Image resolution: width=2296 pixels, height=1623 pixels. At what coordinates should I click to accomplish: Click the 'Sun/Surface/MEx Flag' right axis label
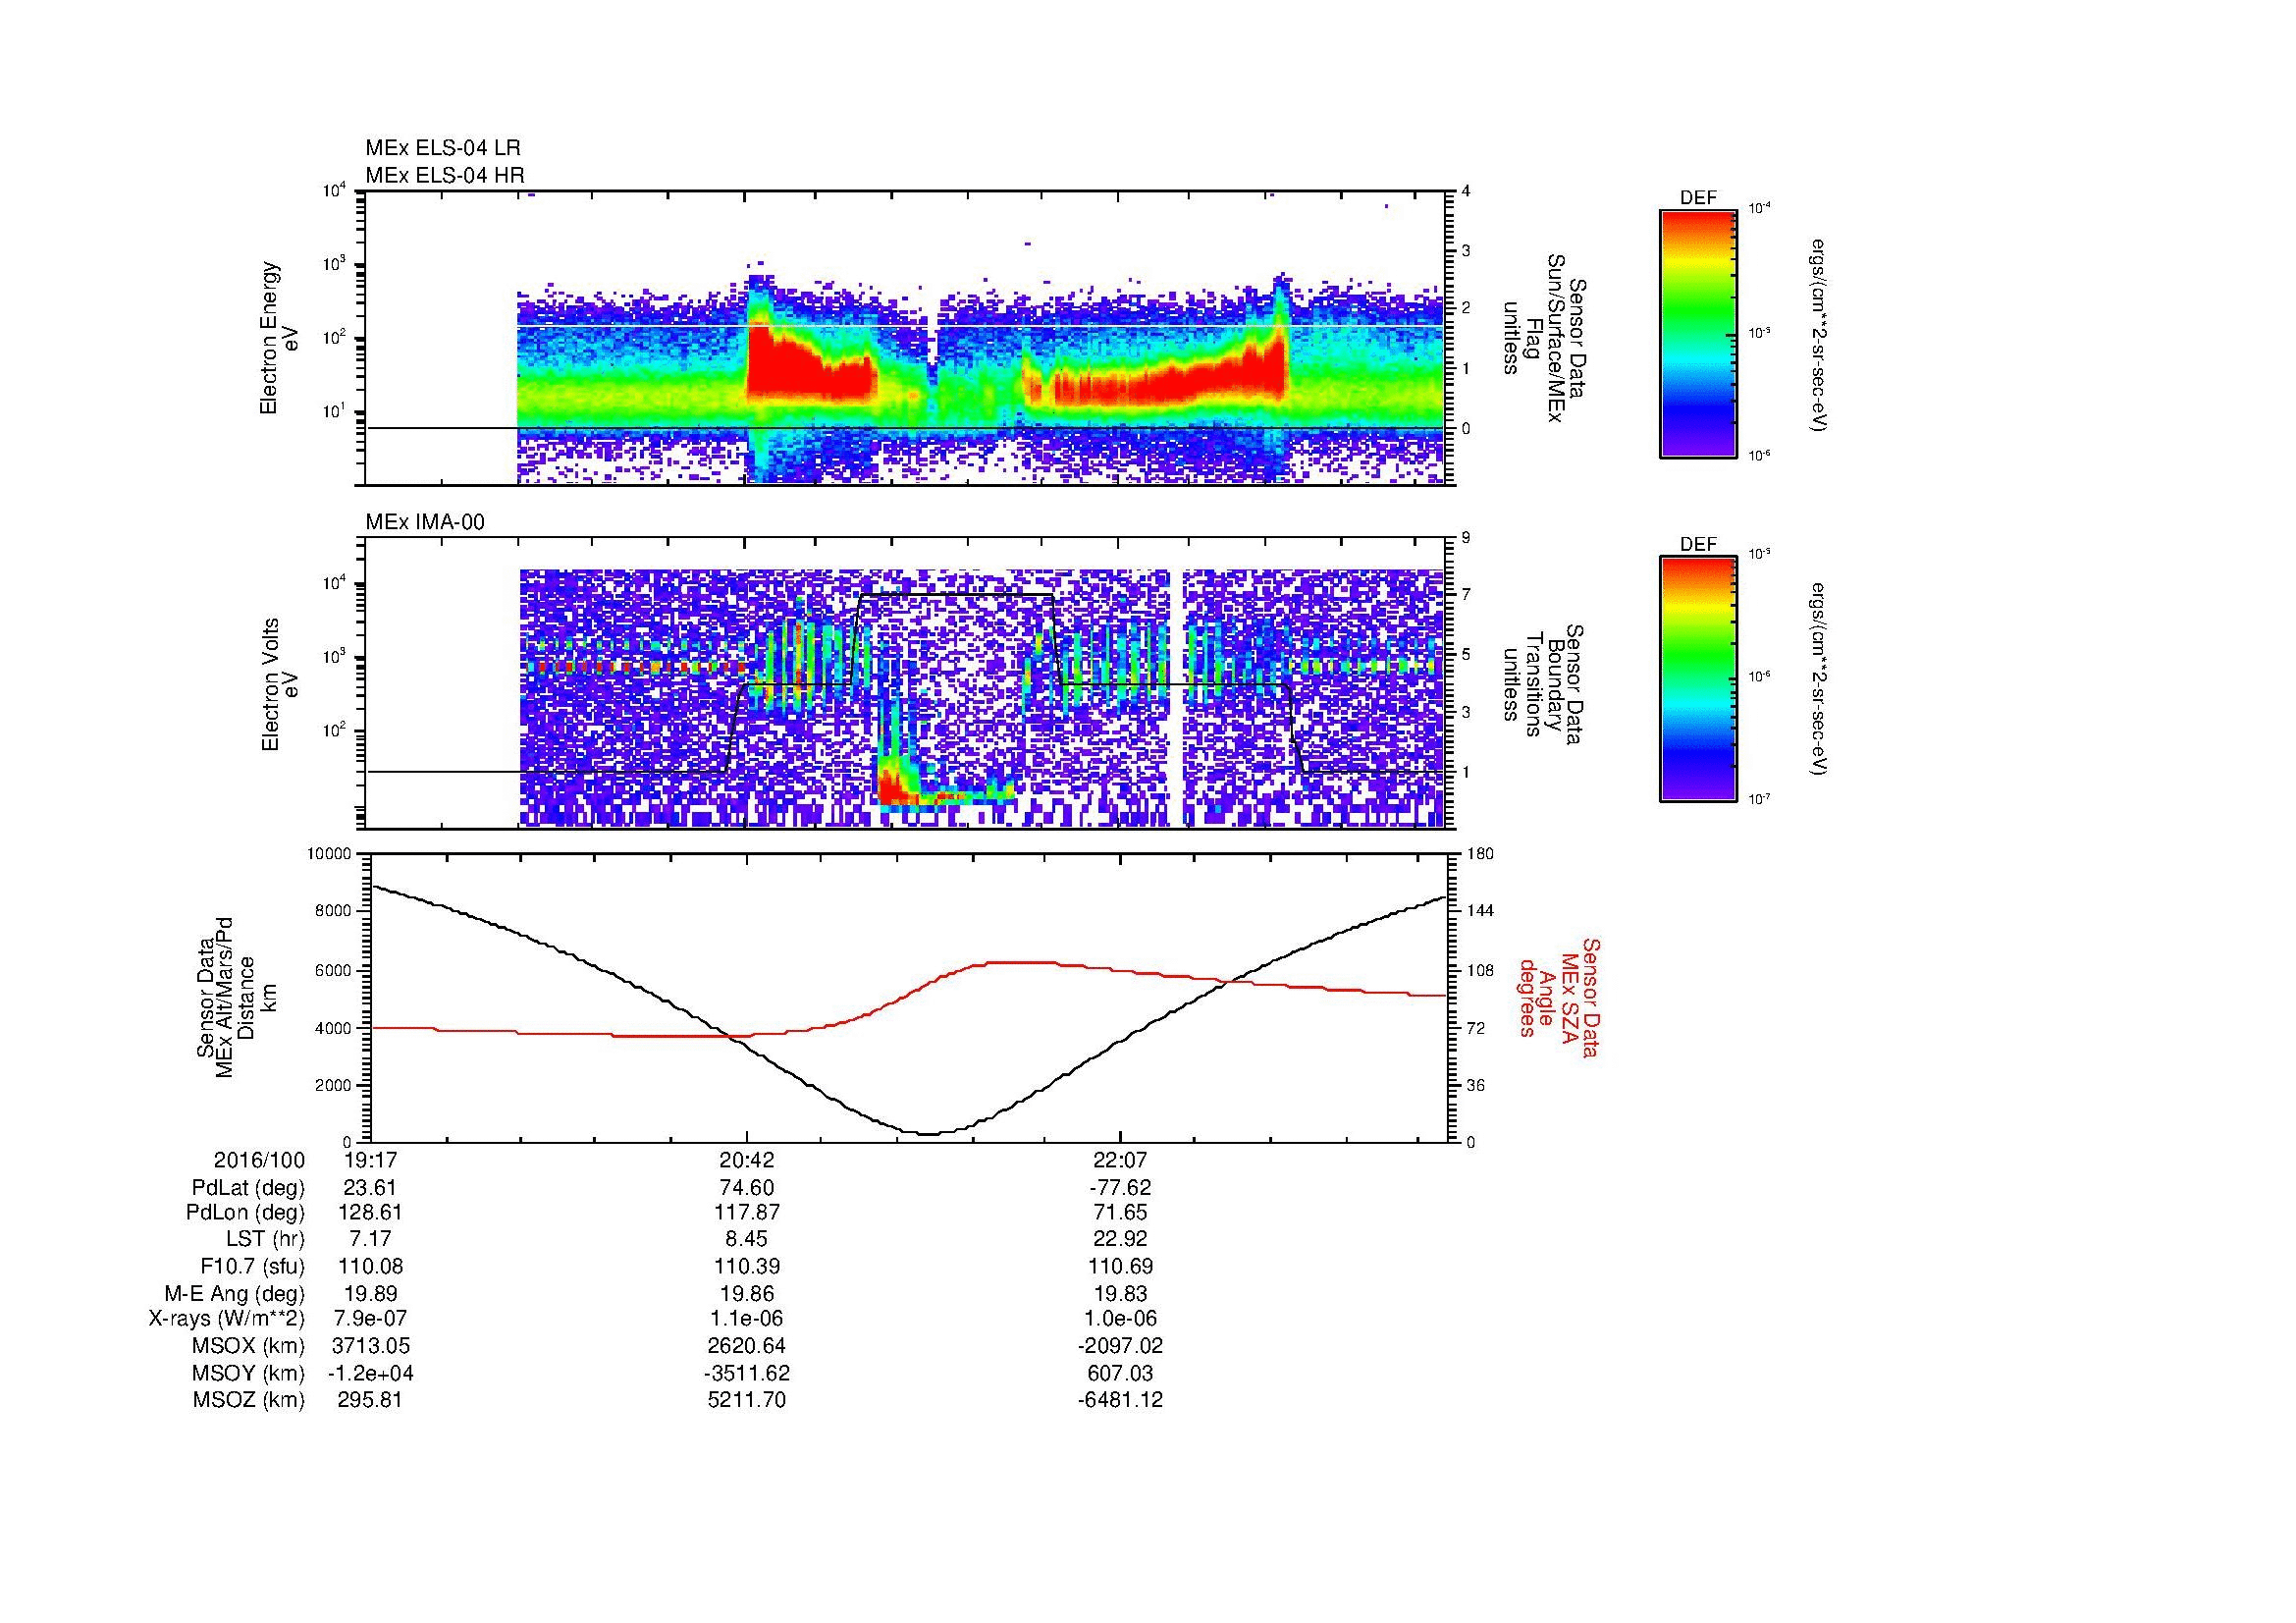pyautogui.click(x=1543, y=338)
